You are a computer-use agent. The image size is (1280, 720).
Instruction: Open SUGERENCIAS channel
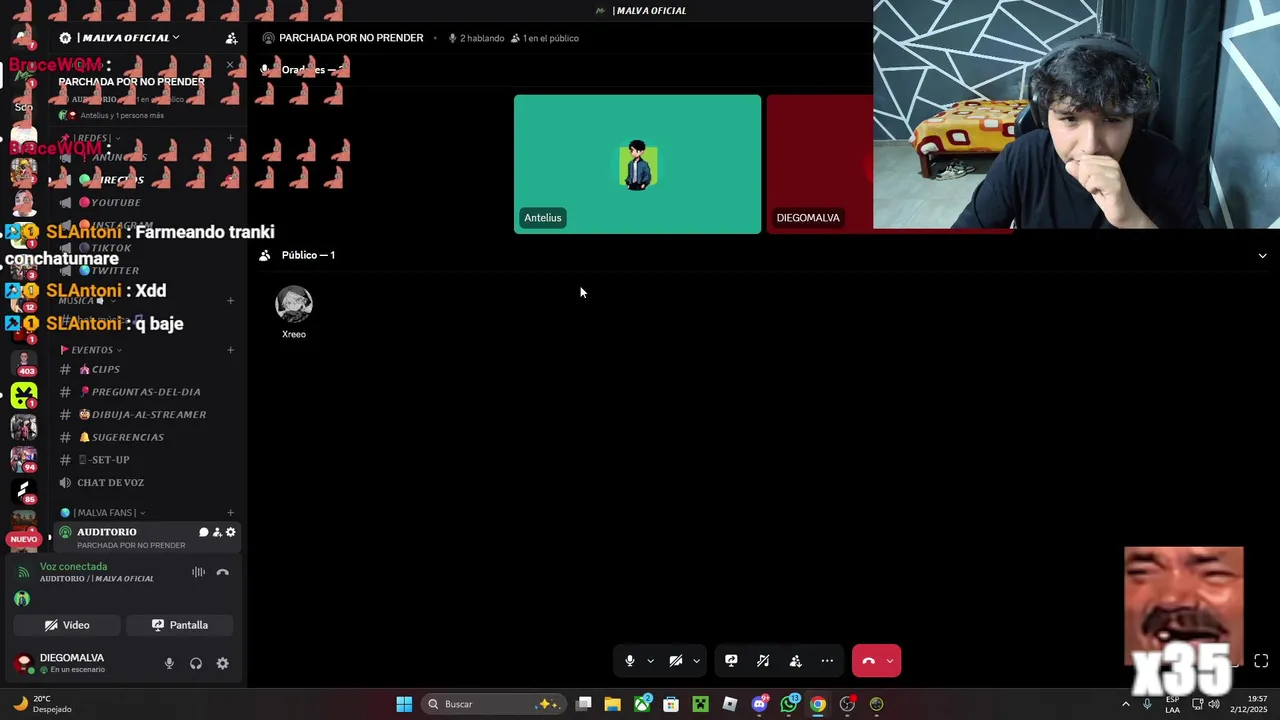[147, 437]
